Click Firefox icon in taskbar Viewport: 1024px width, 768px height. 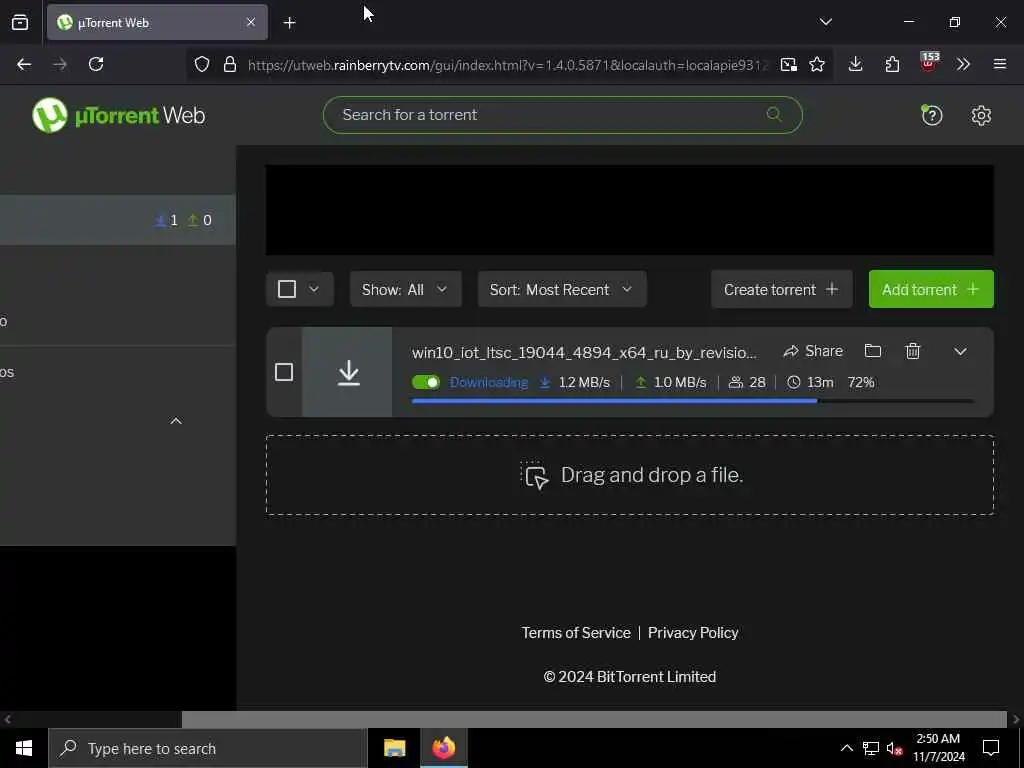click(443, 748)
